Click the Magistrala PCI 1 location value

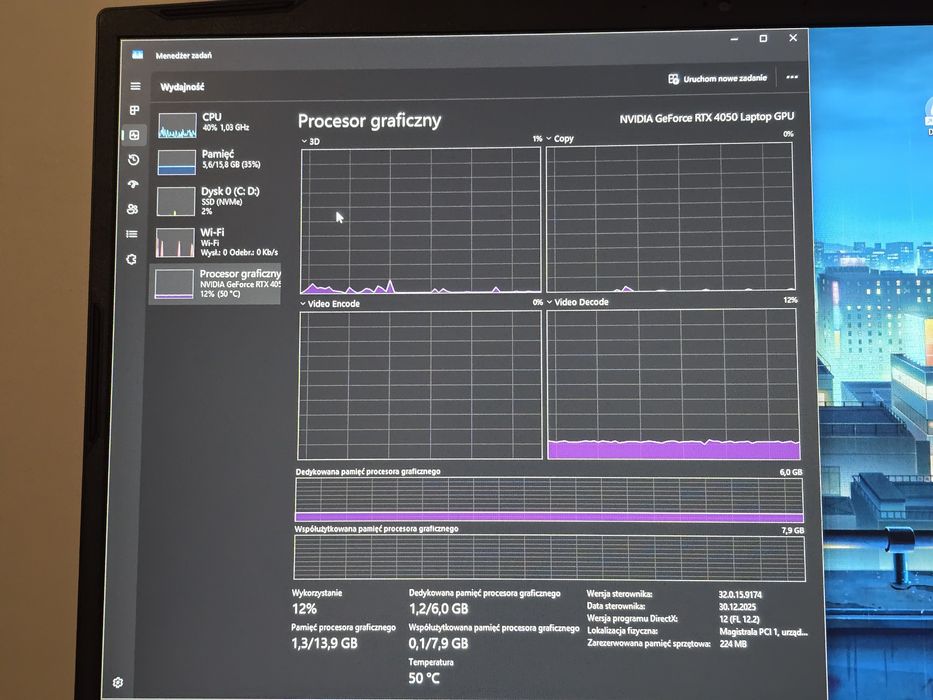[x=763, y=632]
